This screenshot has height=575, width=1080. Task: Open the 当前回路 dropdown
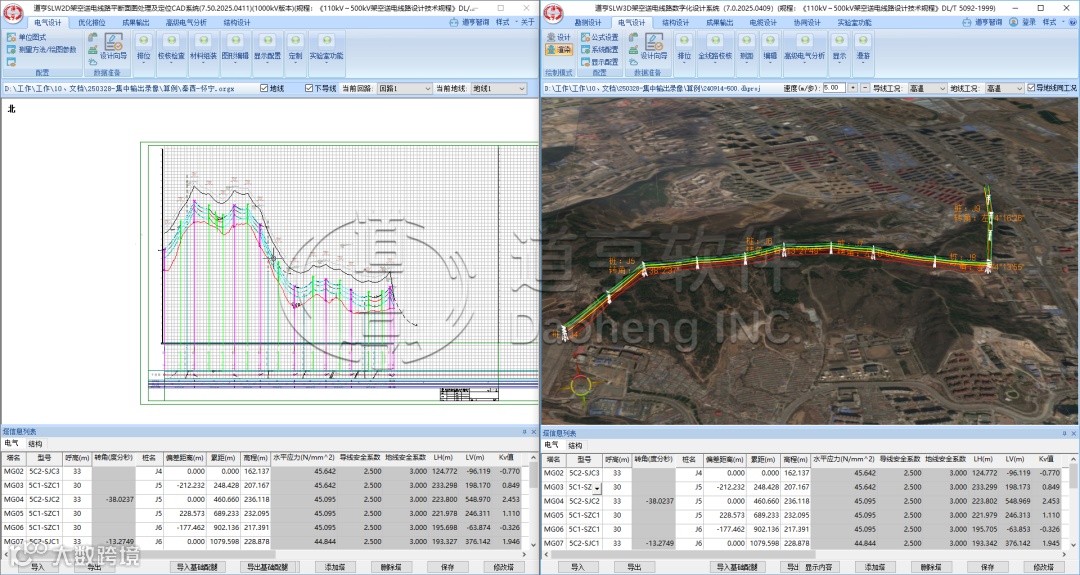[404, 89]
